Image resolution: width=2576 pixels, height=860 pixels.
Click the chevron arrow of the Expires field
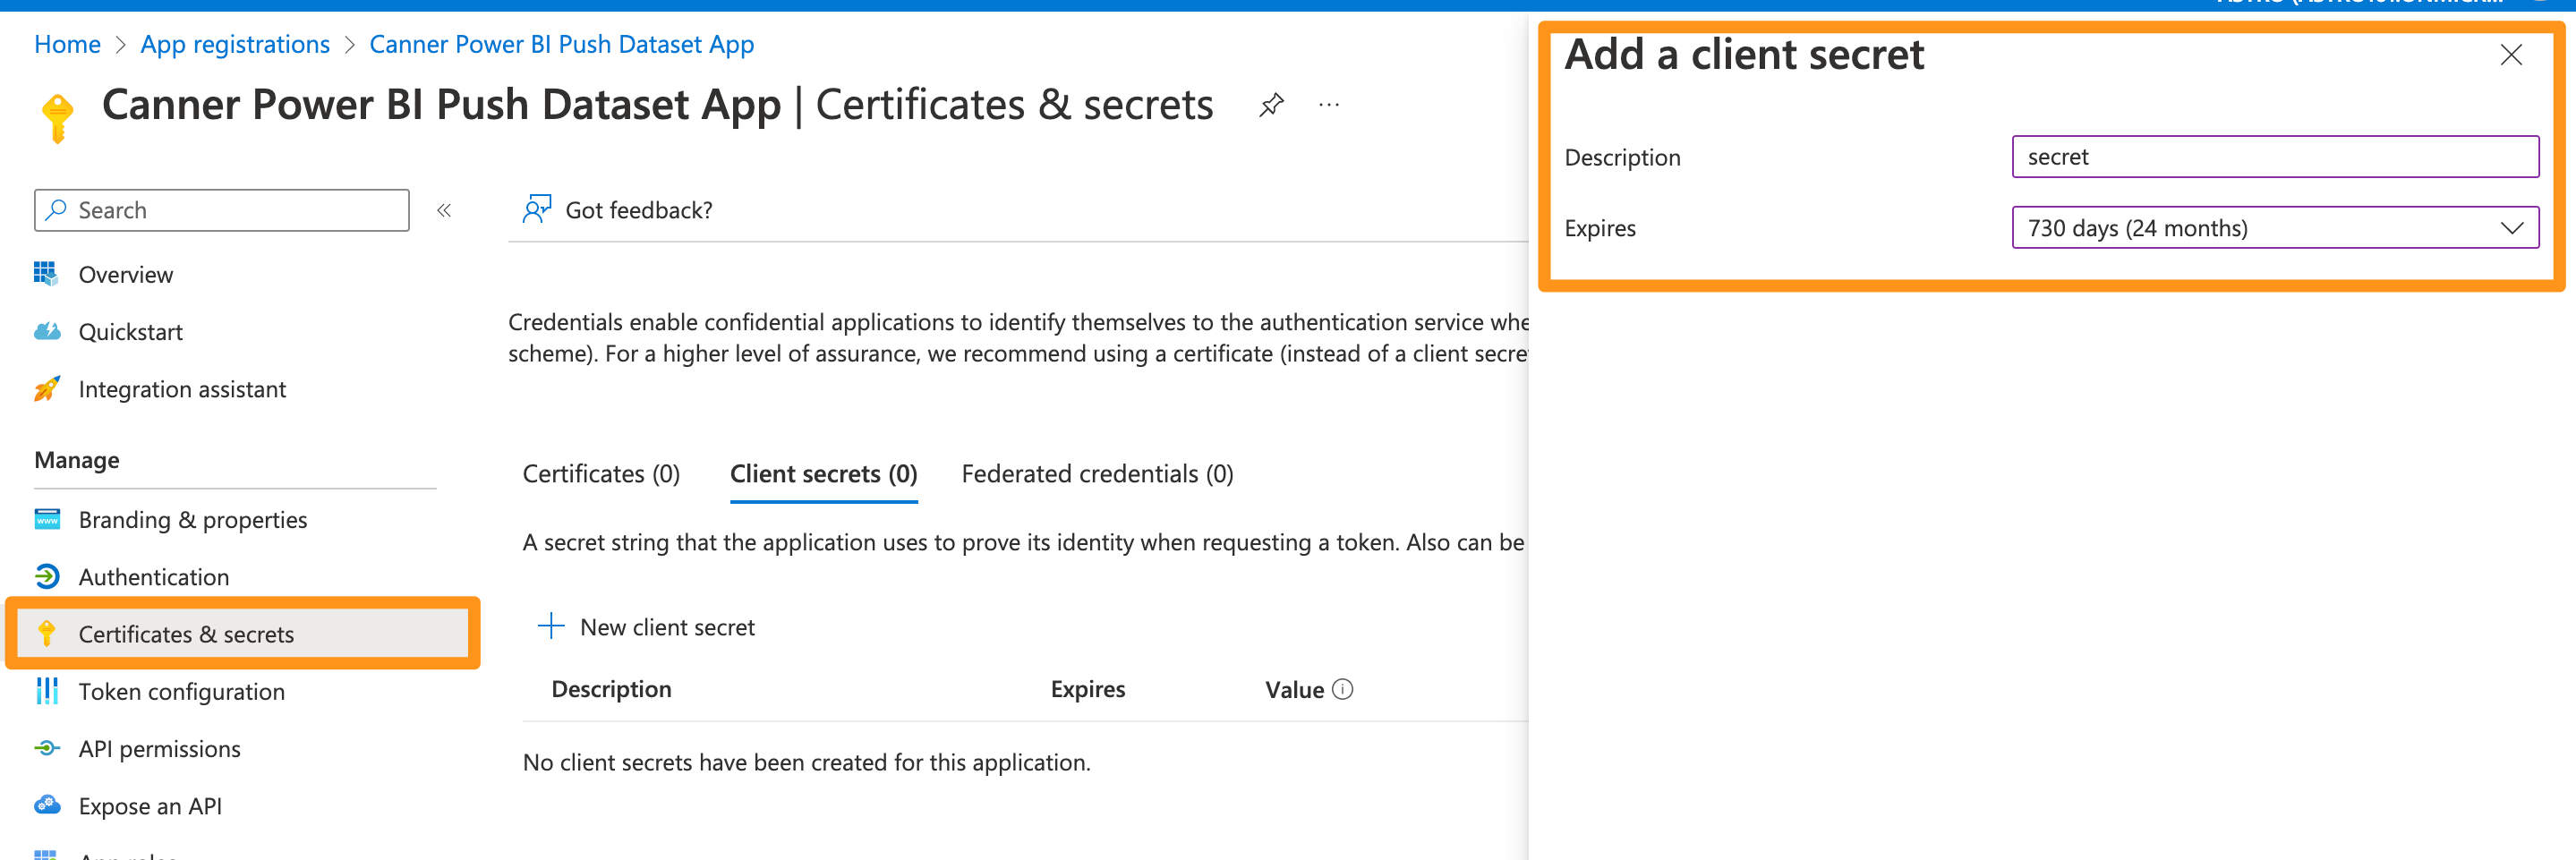coord(2512,228)
